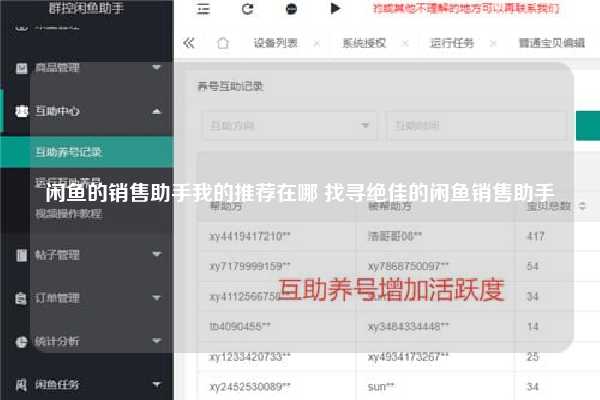Switch to the 系统授权 tab

pos(364,43)
